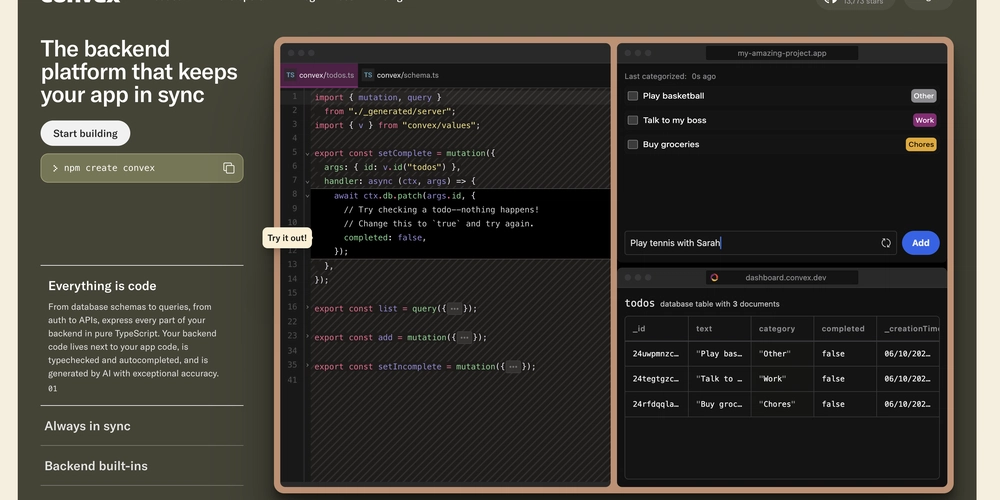The height and width of the screenshot is (500, 1000).
Task: Check the Play basketball todo
Action: [633, 96]
